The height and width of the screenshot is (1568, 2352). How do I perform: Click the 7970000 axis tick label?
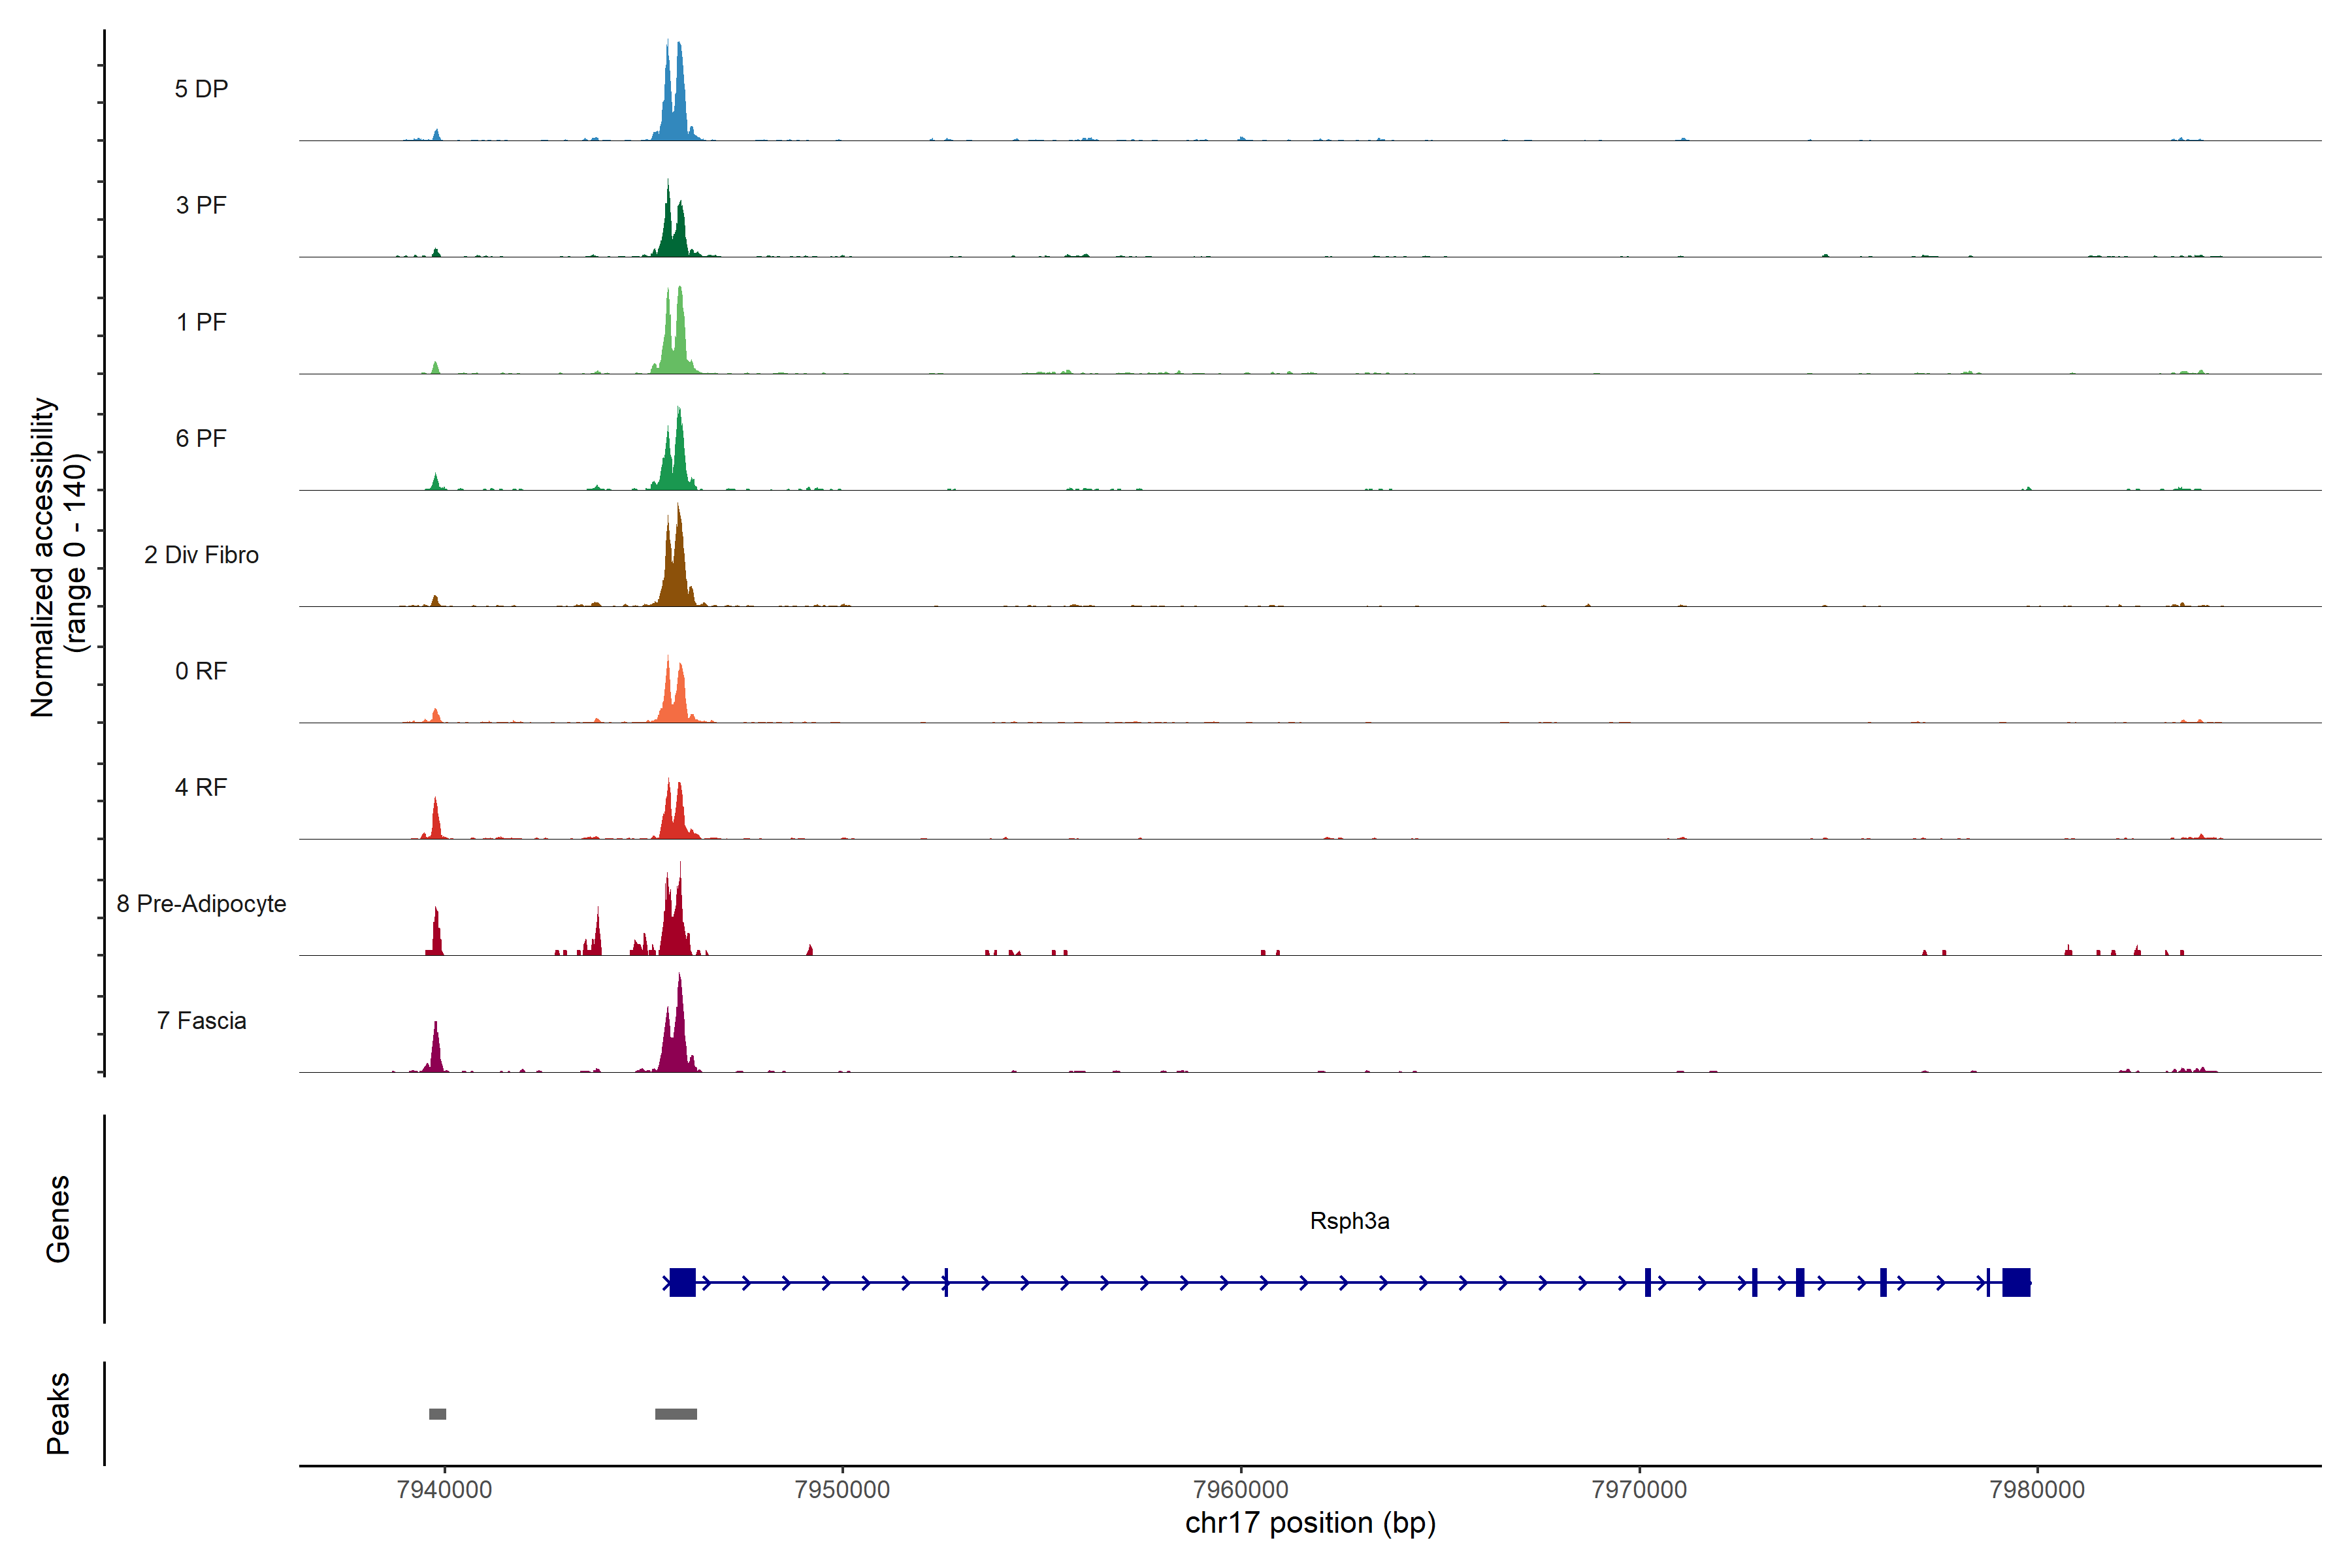[1639, 1489]
